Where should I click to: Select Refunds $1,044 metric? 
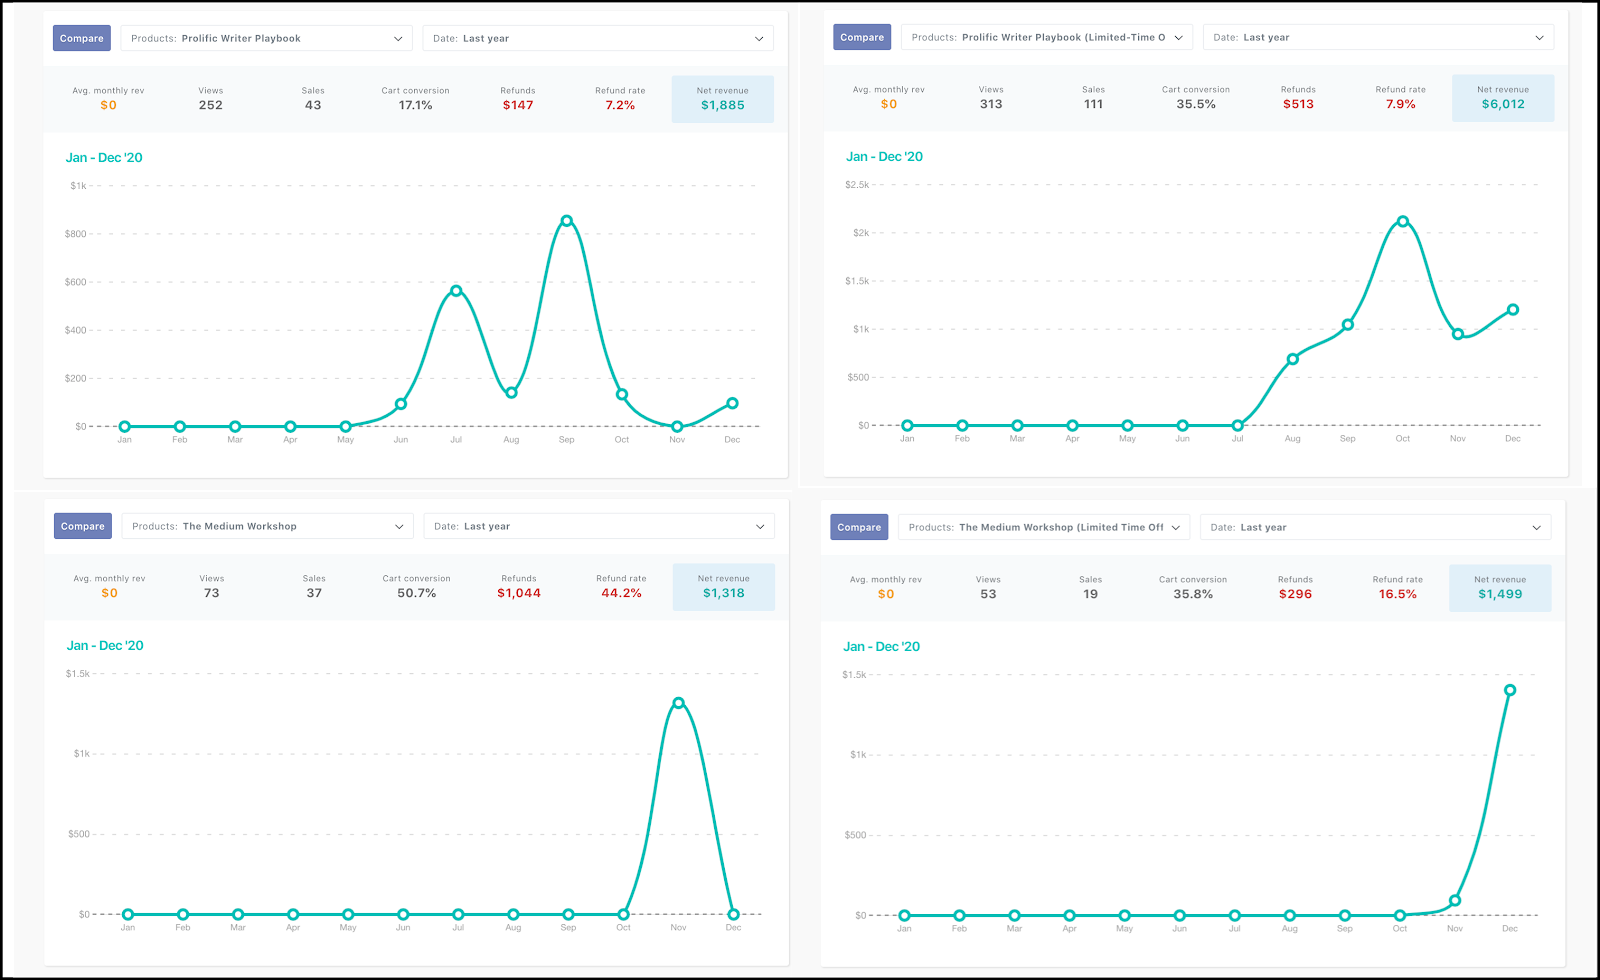coord(519,587)
